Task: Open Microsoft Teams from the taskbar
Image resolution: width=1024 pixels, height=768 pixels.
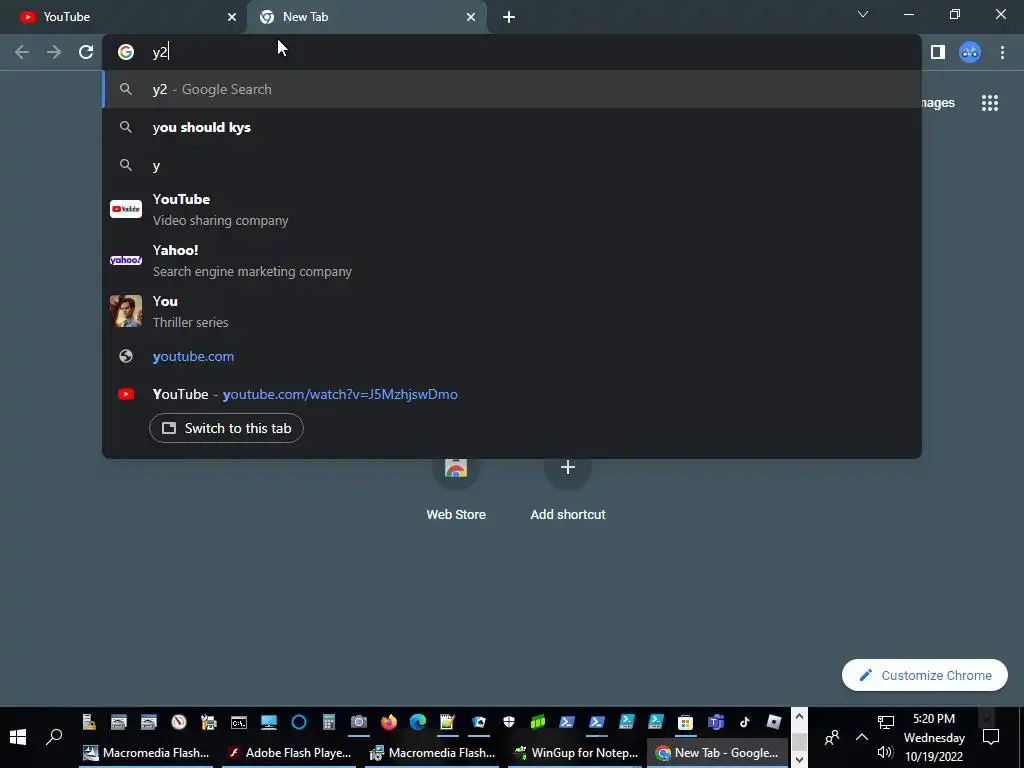Action: pyautogui.click(x=715, y=722)
